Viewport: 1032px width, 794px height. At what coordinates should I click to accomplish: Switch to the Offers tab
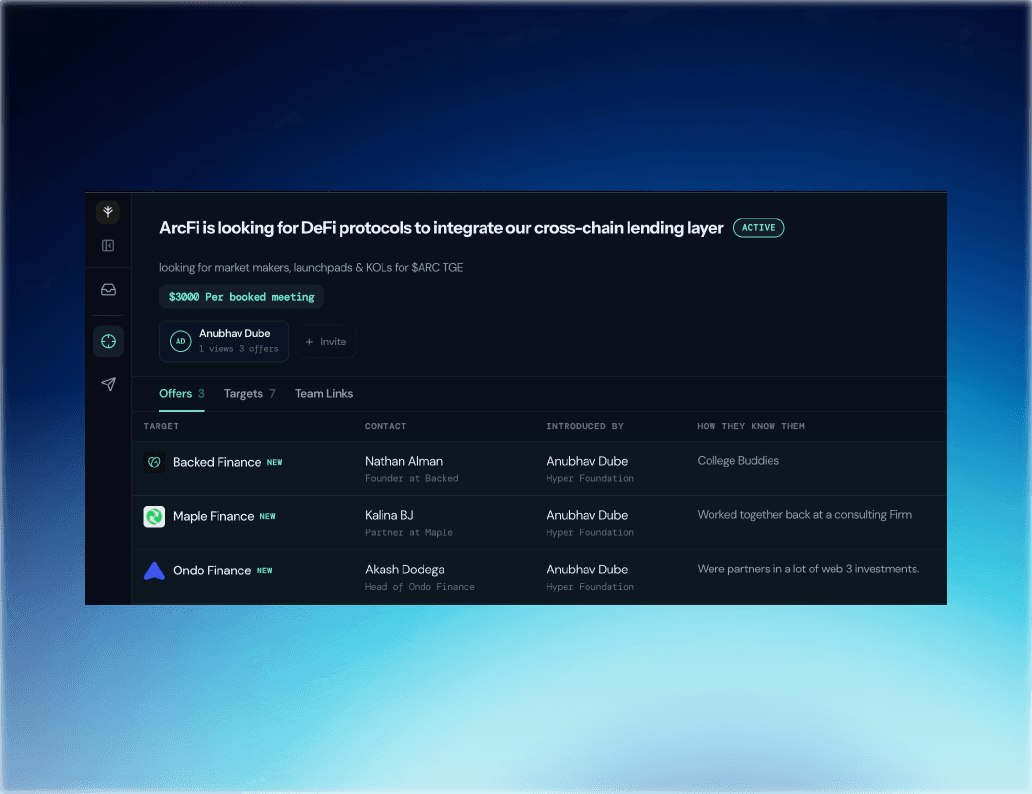(x=182, y=394)
